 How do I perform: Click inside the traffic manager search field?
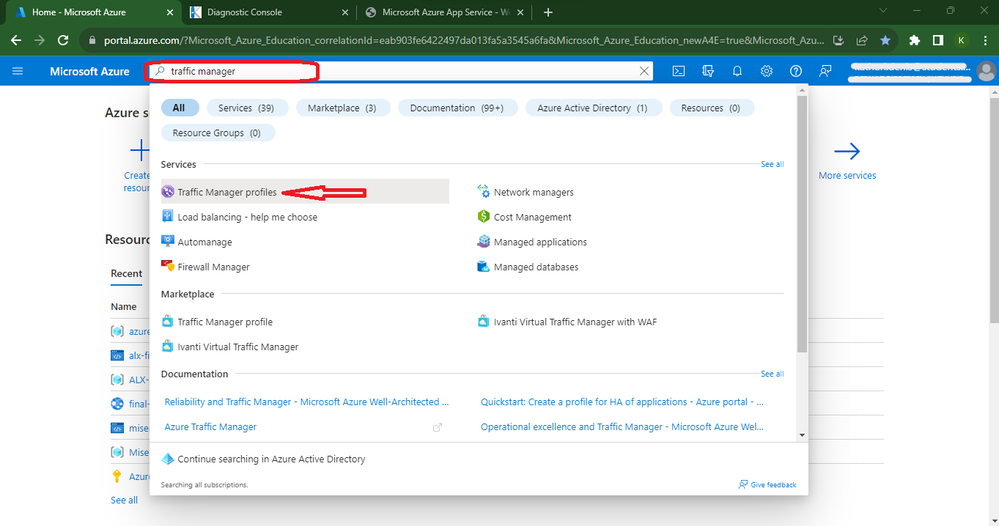tap(401, 71)
